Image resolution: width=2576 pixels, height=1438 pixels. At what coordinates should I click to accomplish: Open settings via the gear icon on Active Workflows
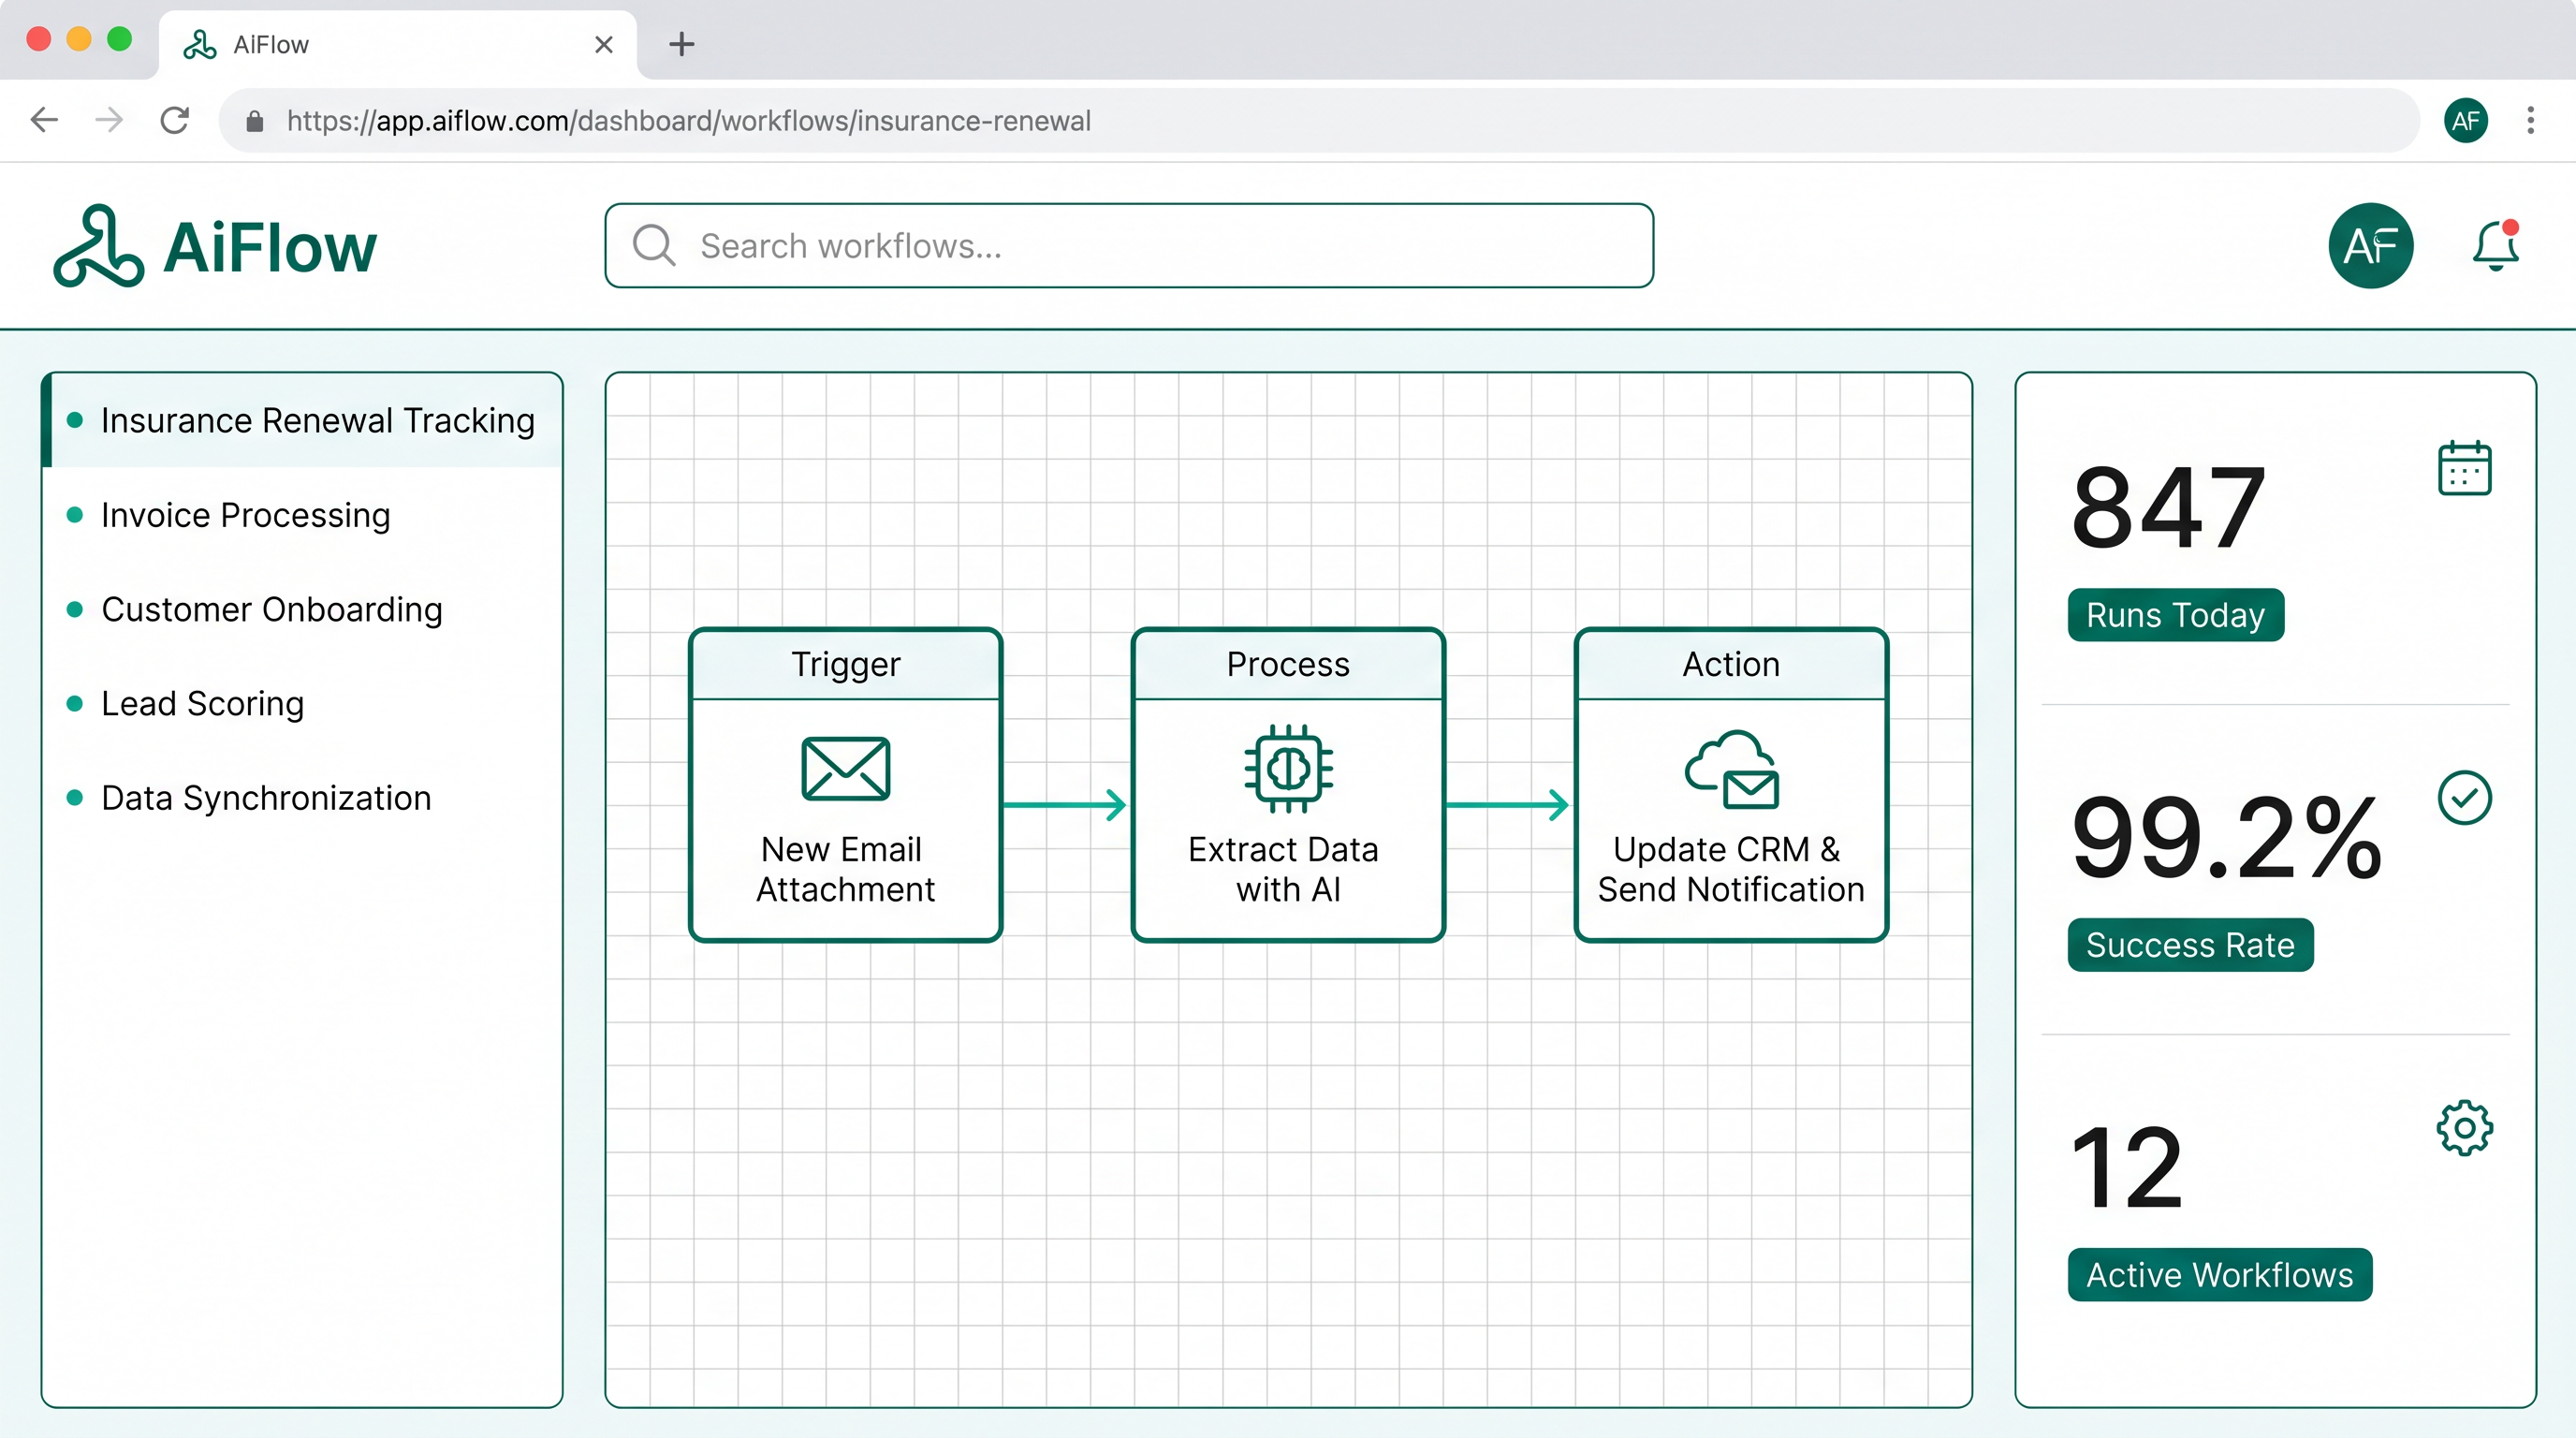click(x=2464, y=1128)
